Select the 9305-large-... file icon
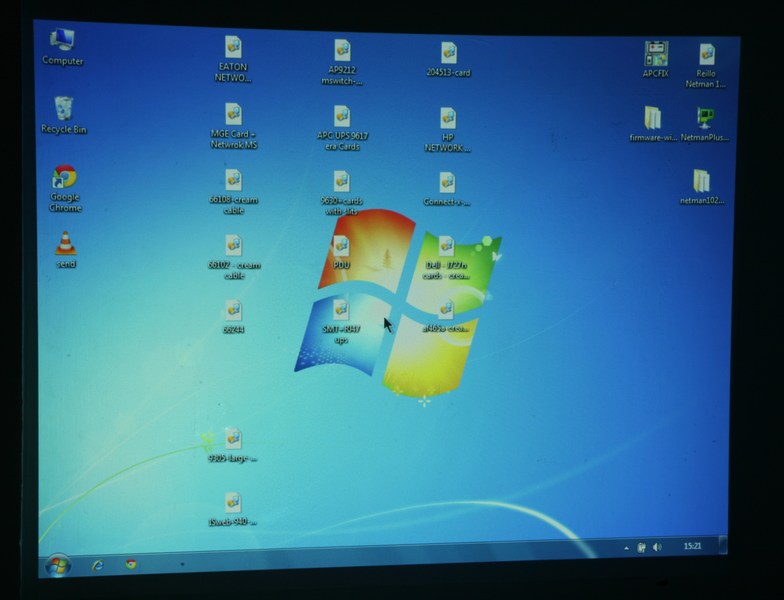The height and width of the screenshot is (600, 784). pos(233,445)
